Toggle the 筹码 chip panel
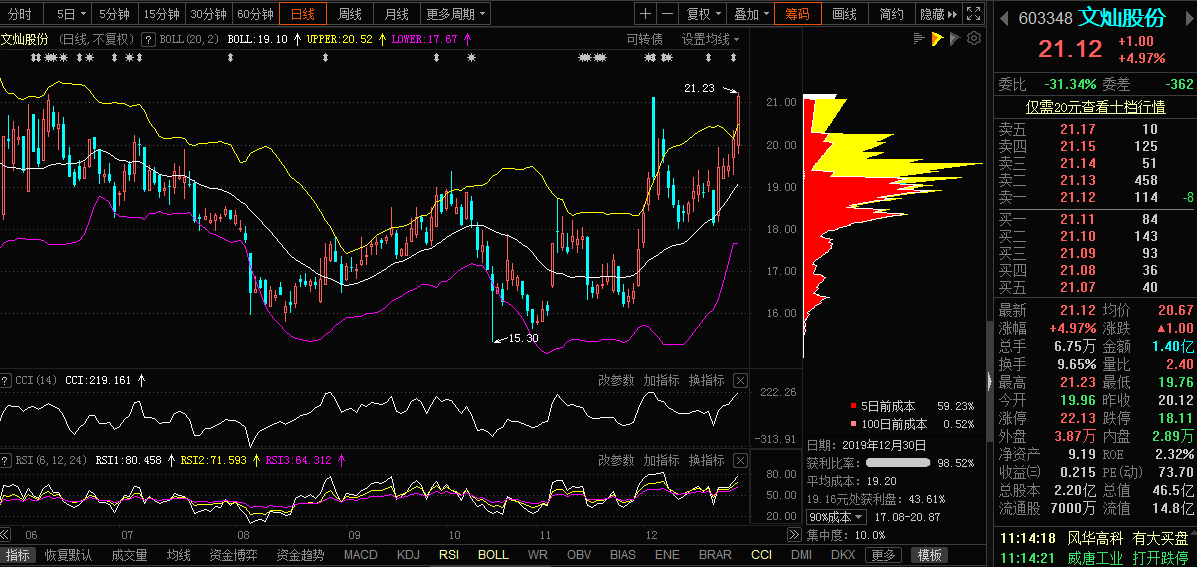The width and height of the screenshot is (1197, 567). pos(798,14)
